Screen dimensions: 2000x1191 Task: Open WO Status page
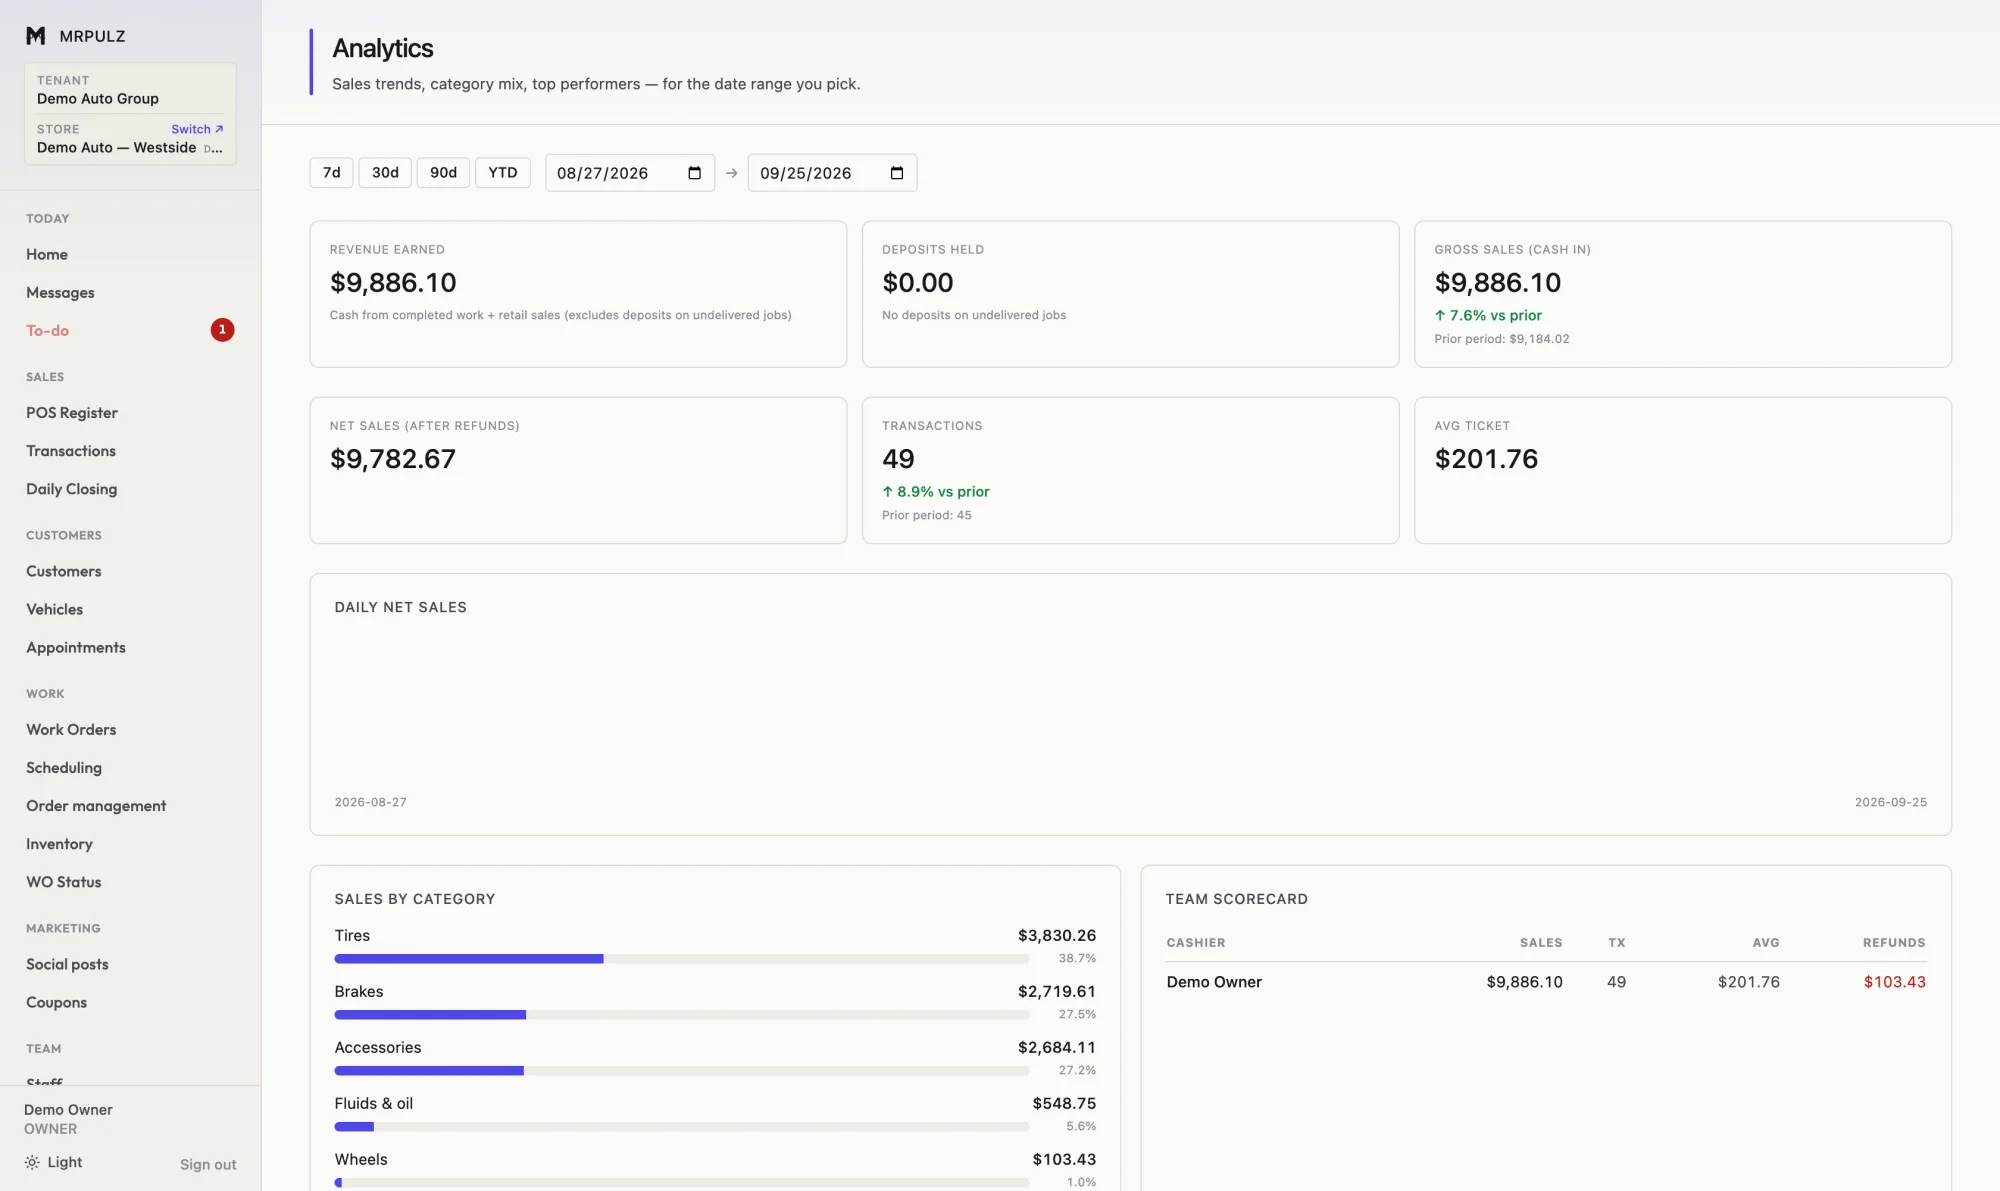64,882
